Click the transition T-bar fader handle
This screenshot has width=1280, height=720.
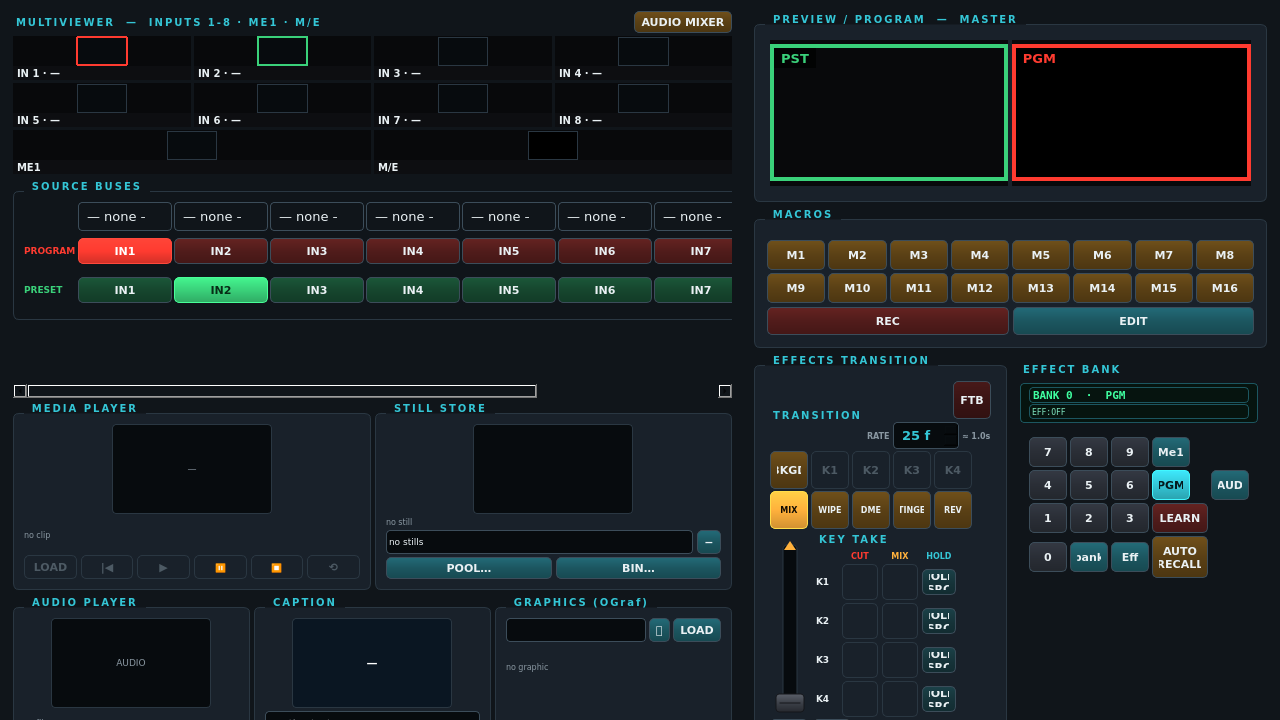(790, 703)
